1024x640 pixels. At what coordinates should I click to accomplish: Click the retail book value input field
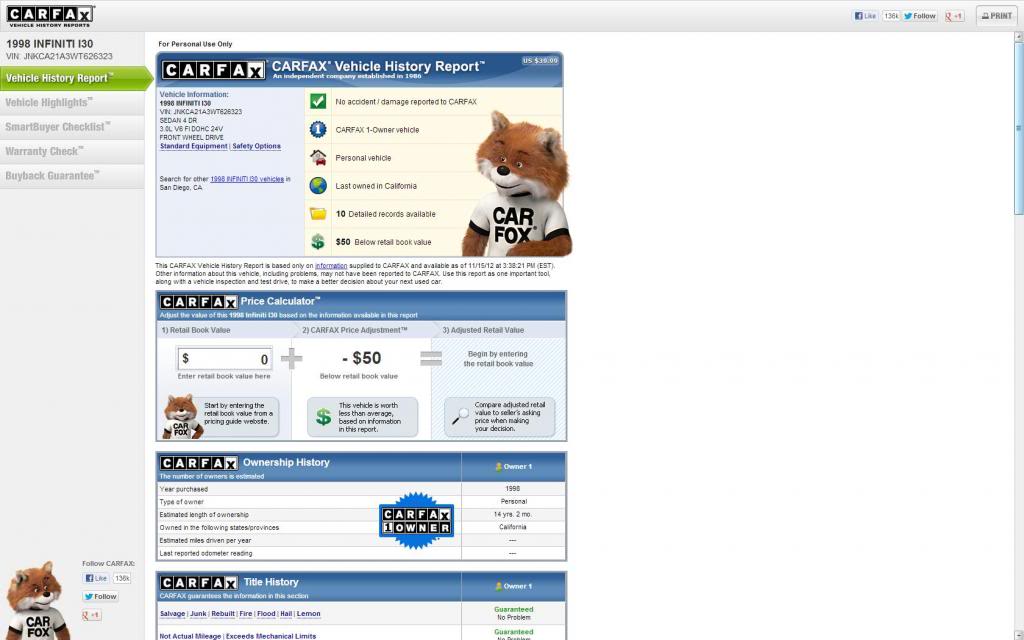pyautogui.click(x=225, y=359)
